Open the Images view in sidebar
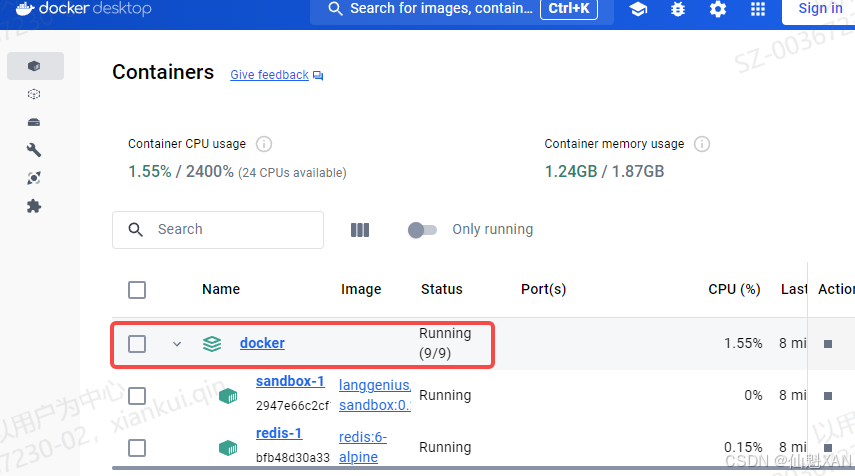Viewport: 855px width, 476px height. (x=34, y=94)
